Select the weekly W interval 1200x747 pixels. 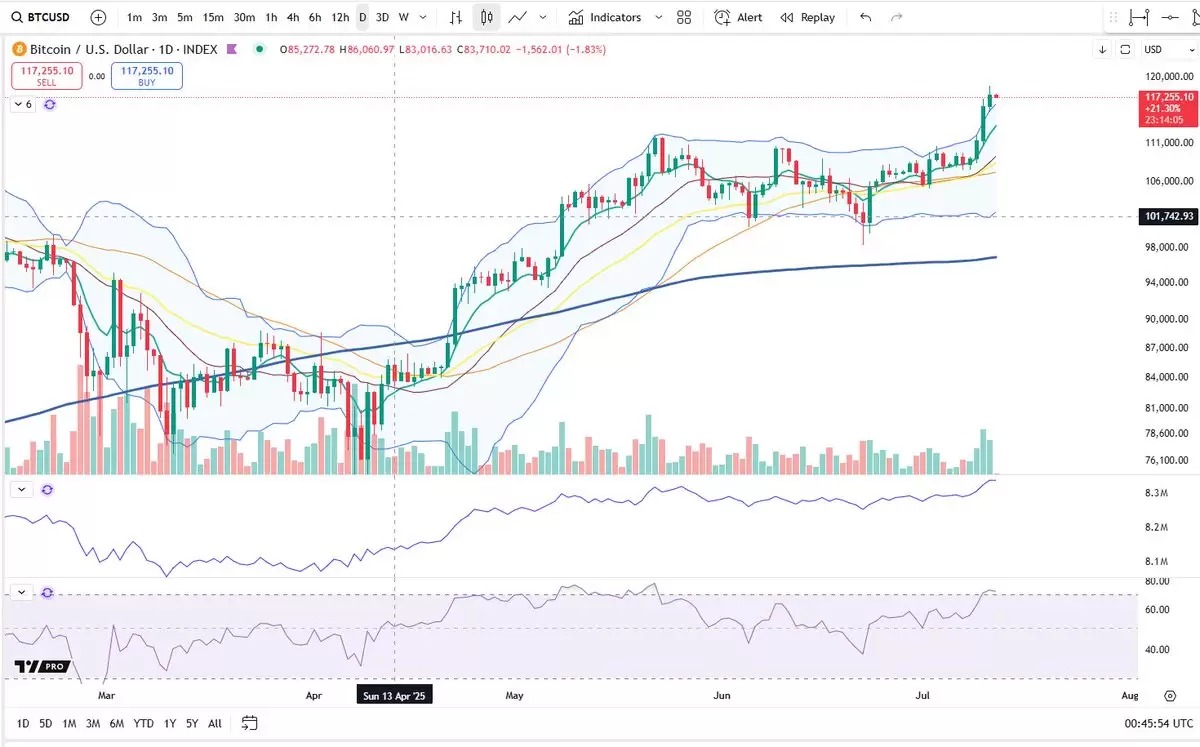pyautogui.click(x=403, y=17)
